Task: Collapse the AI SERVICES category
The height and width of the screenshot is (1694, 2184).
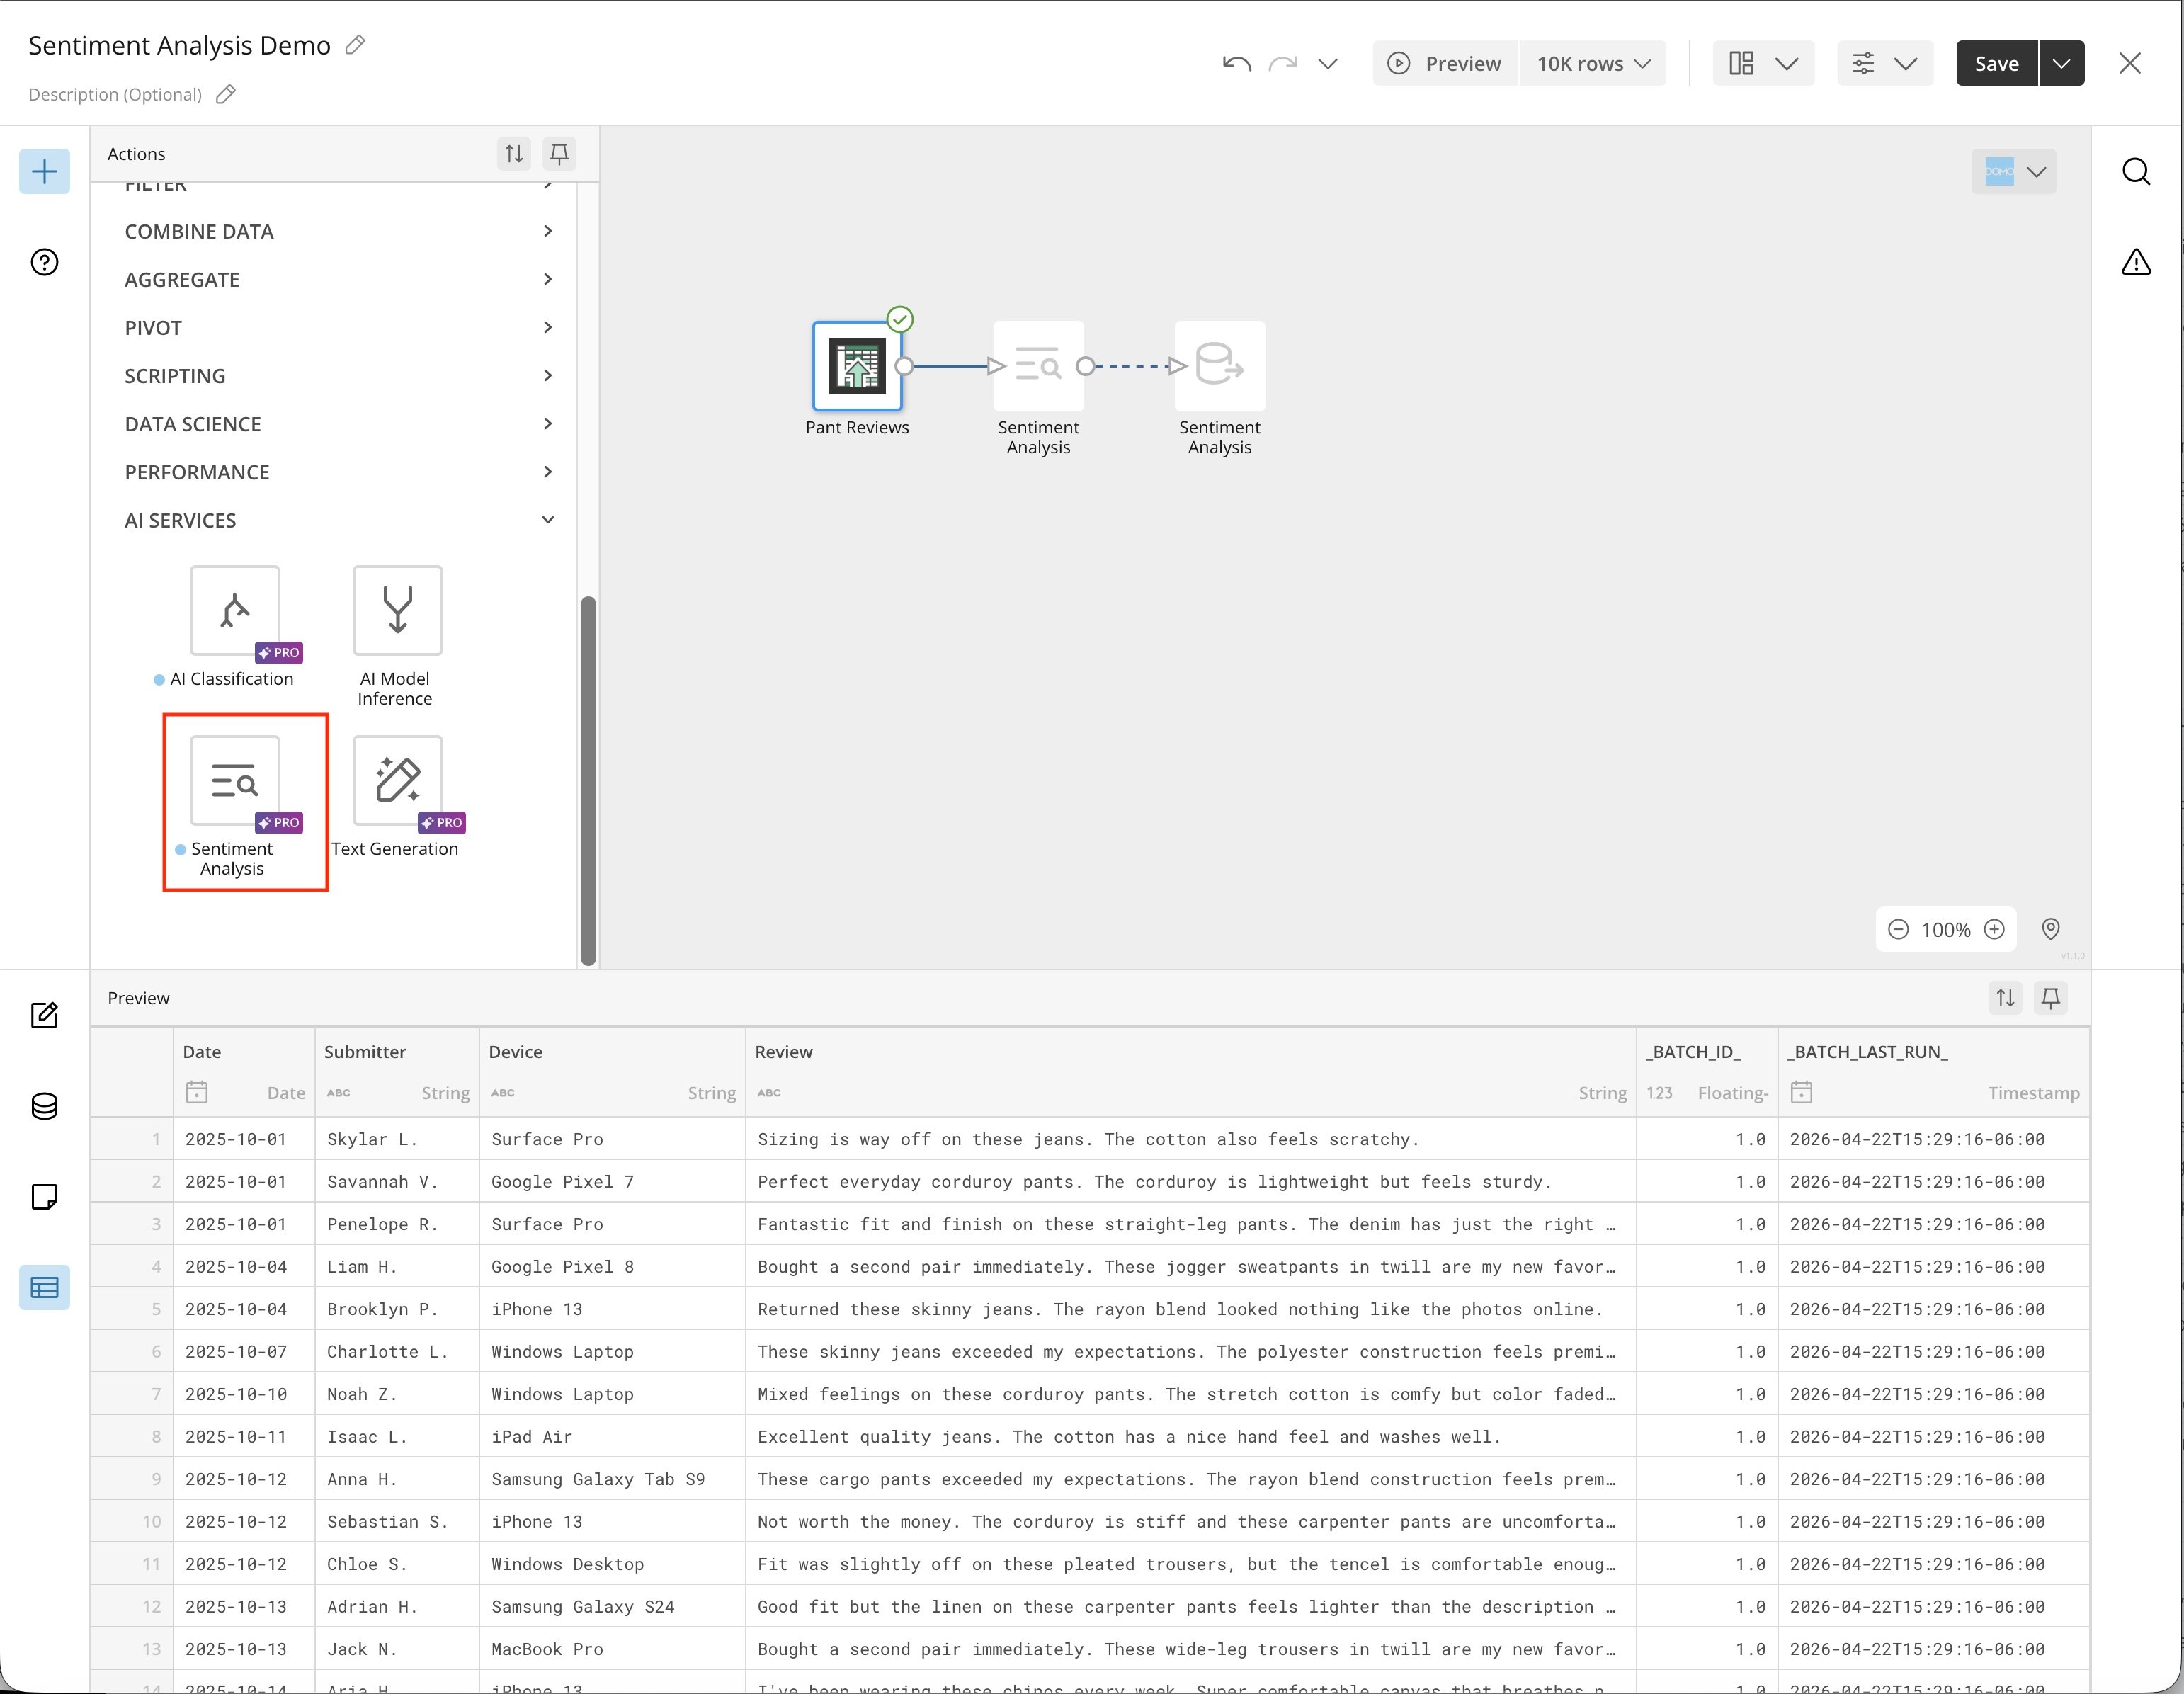Action: [x=338, y=520]
